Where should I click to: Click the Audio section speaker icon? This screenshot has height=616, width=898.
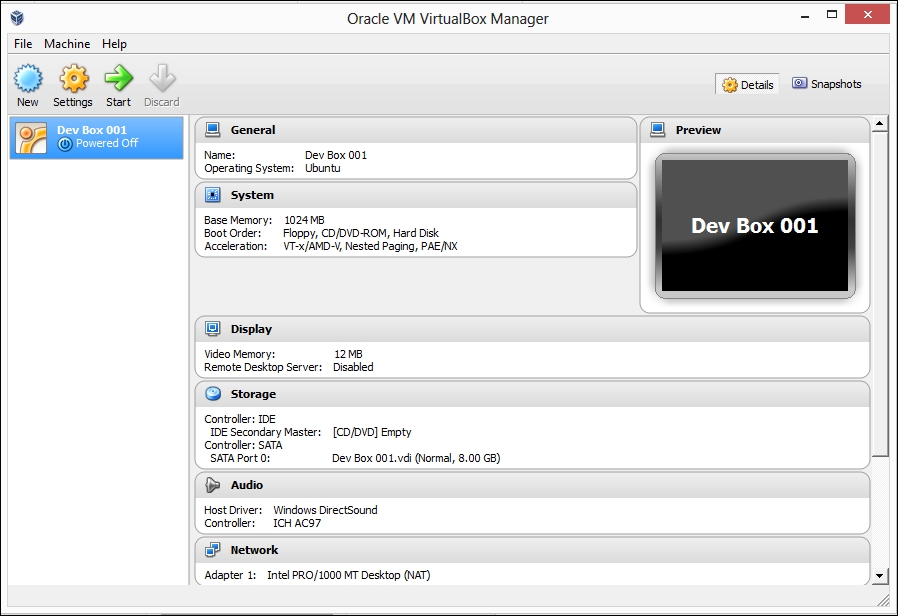coord(212,485)
